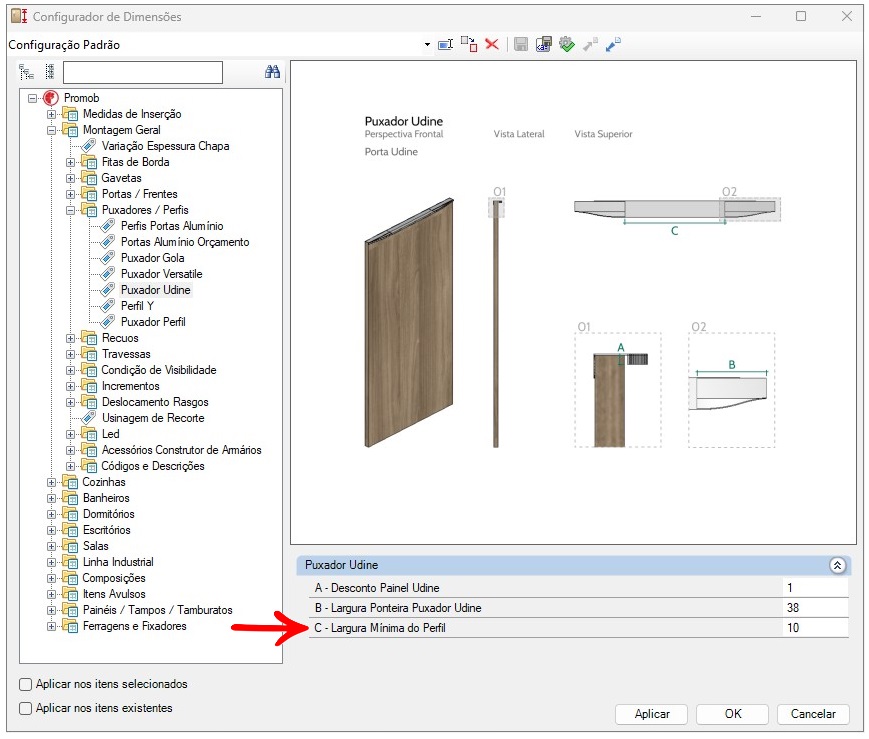Check 'Aplicar nos itens existentes' option
Viewport: 869px width, 739px height.
point(26,709)
